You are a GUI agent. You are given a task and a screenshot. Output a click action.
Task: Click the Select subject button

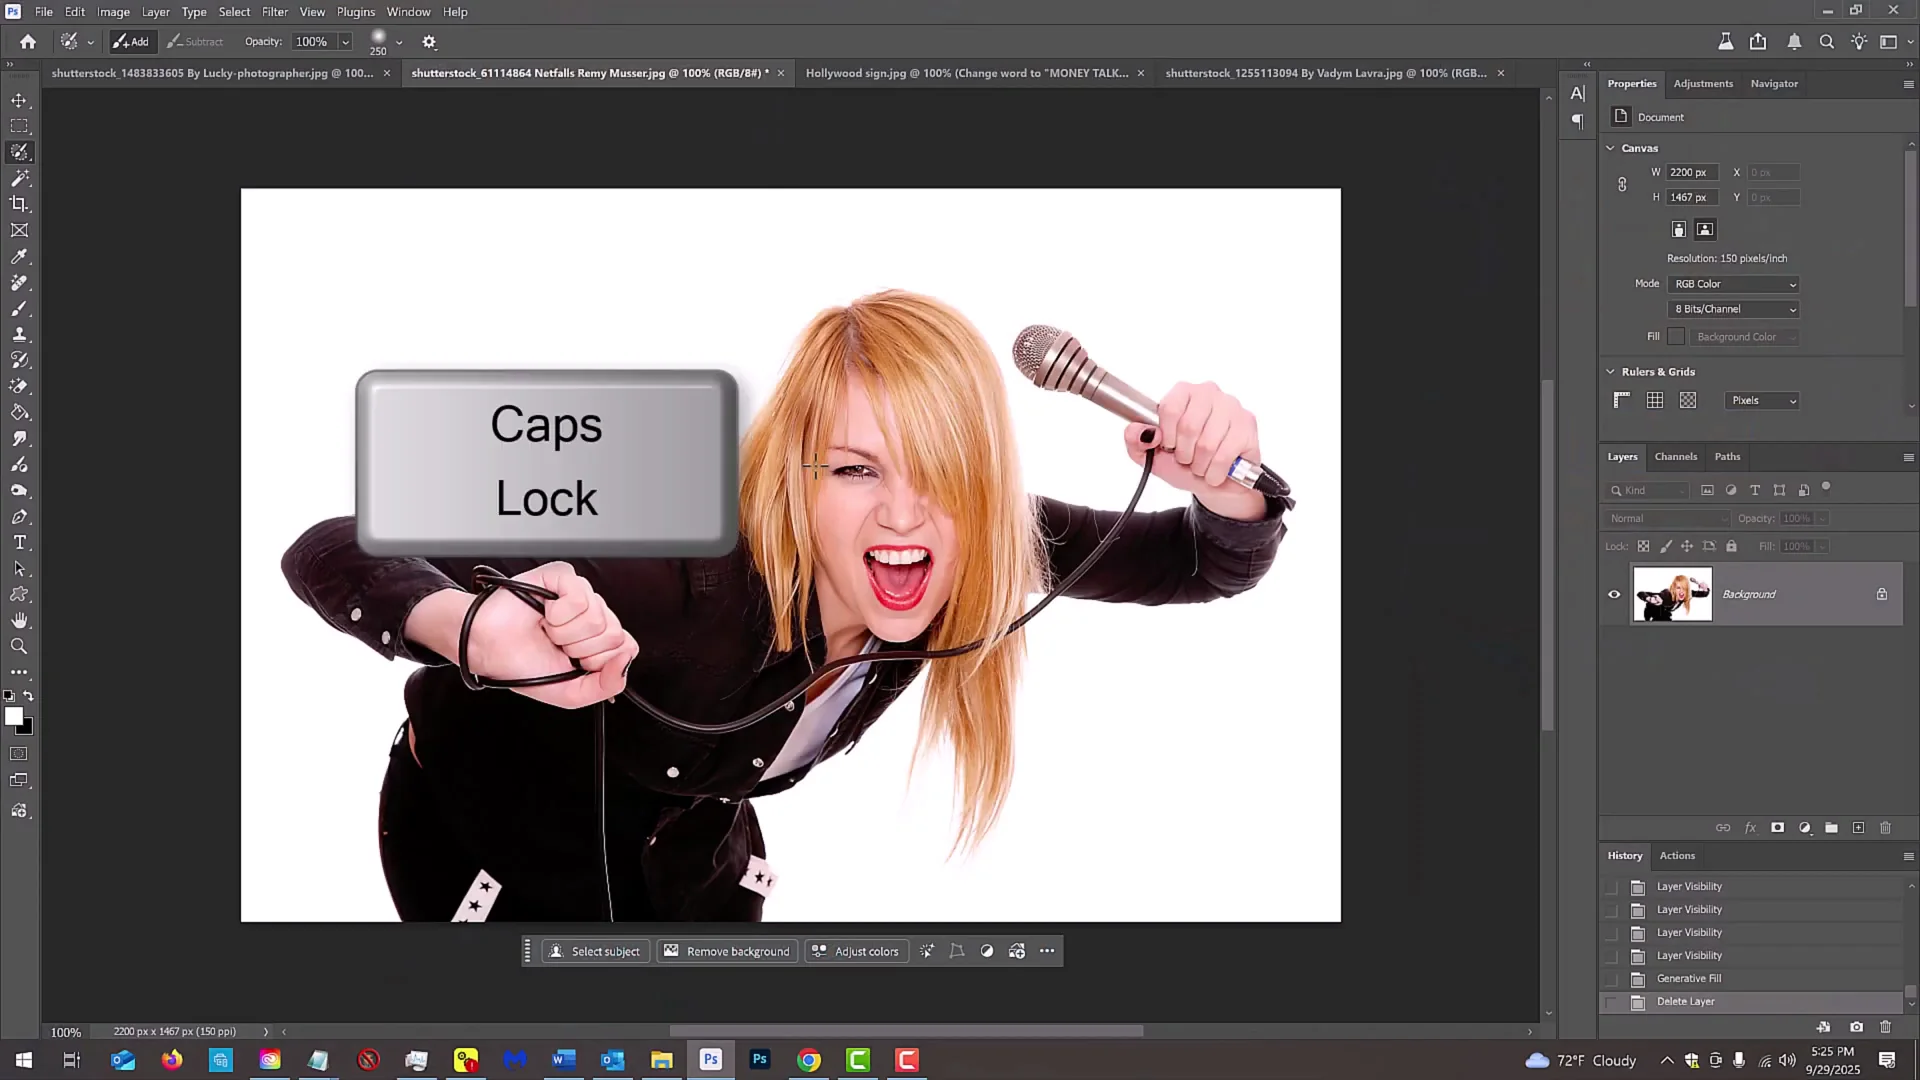coord(595,951)
